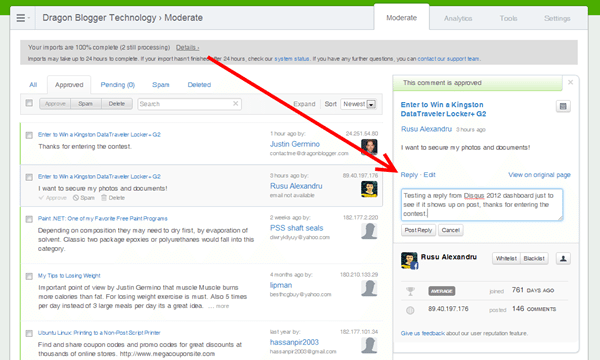Open the Analytics tab

[x=458, y=18]
